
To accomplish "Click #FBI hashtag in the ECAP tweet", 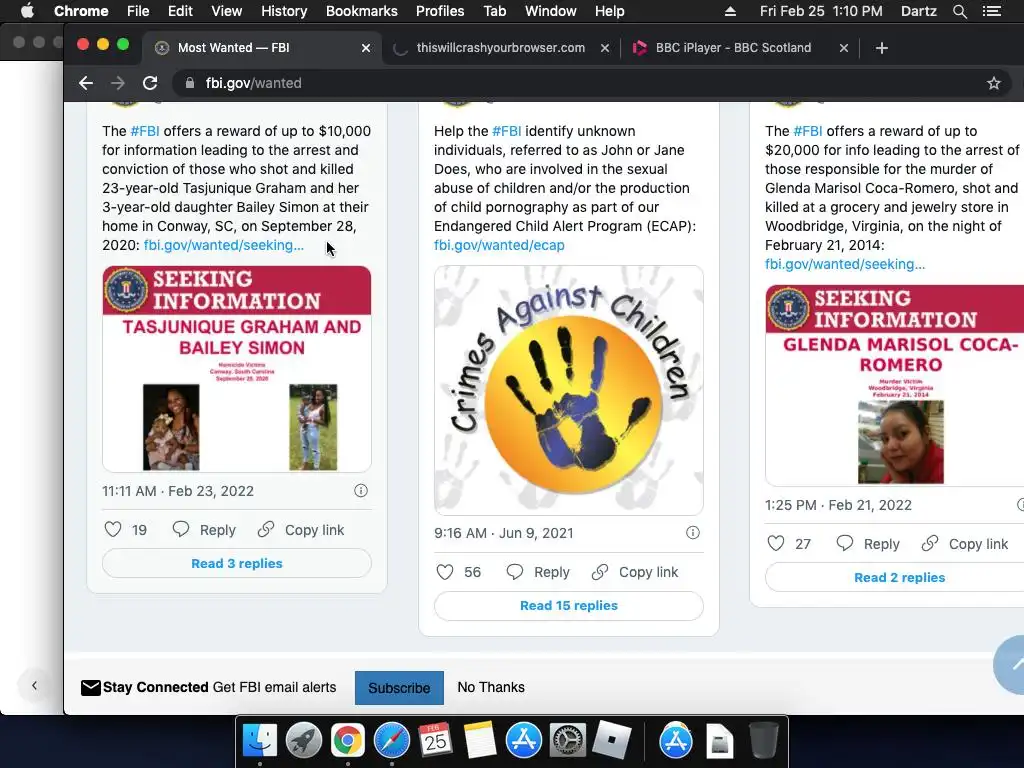I will (x=507, y=131).
